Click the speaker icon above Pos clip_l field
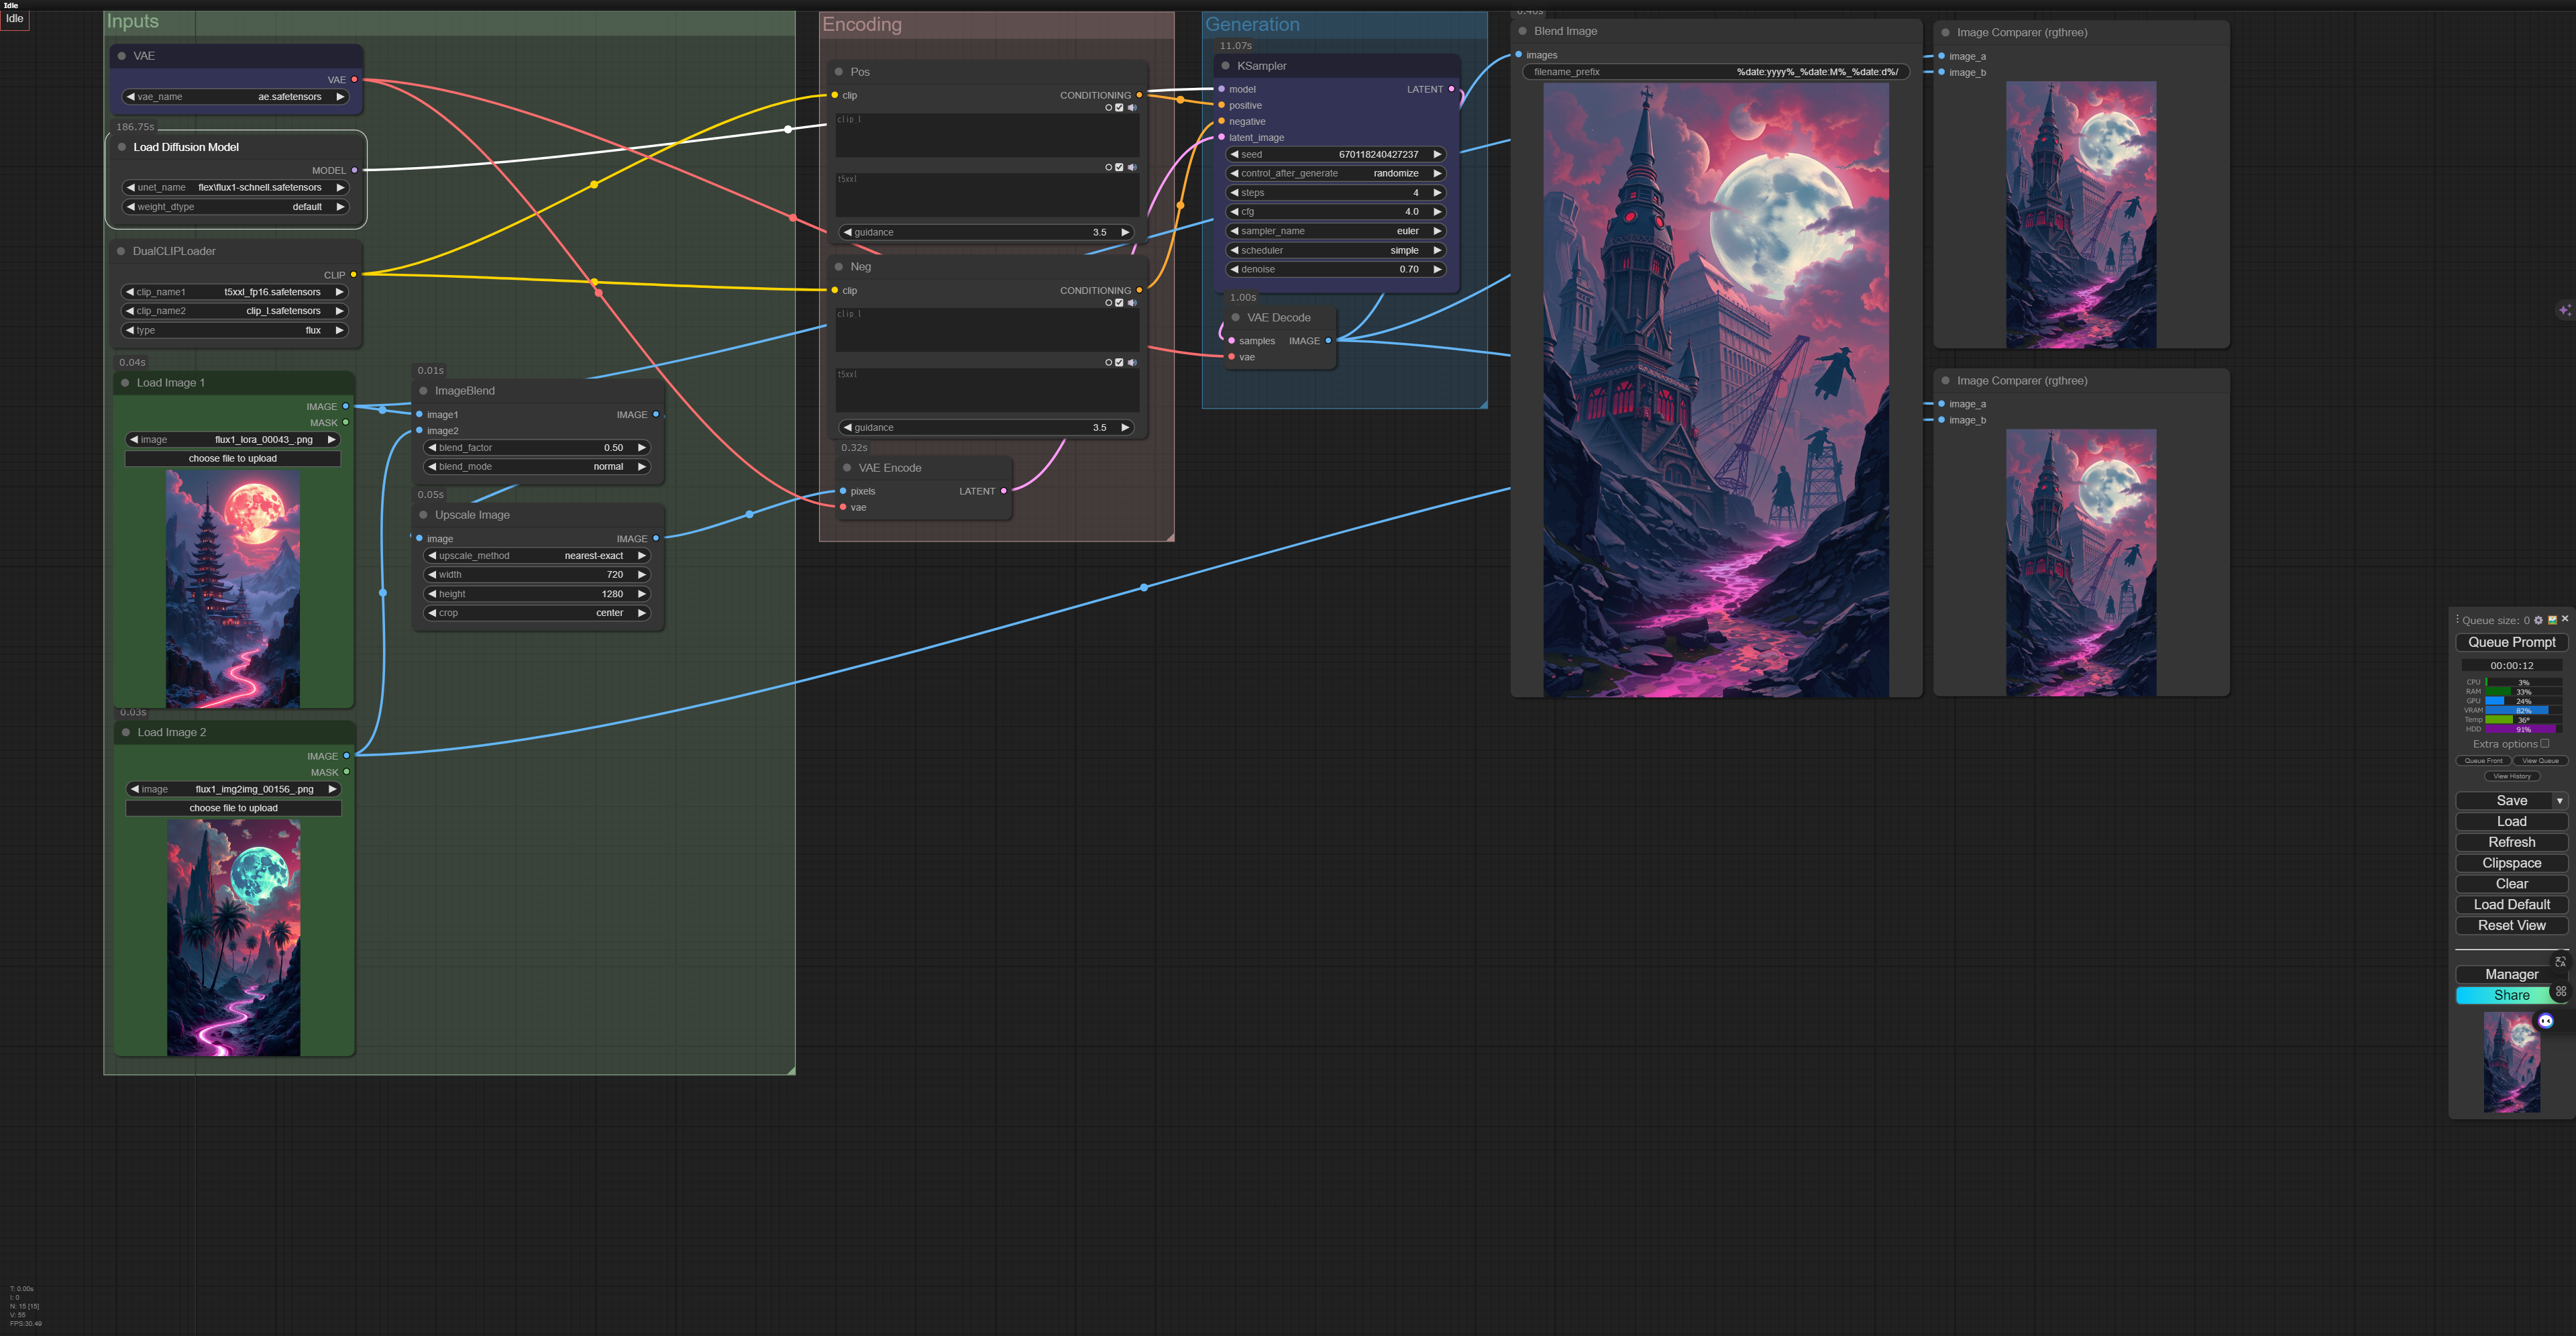Screen dimensions: 2576x1336 point(1132,108)
